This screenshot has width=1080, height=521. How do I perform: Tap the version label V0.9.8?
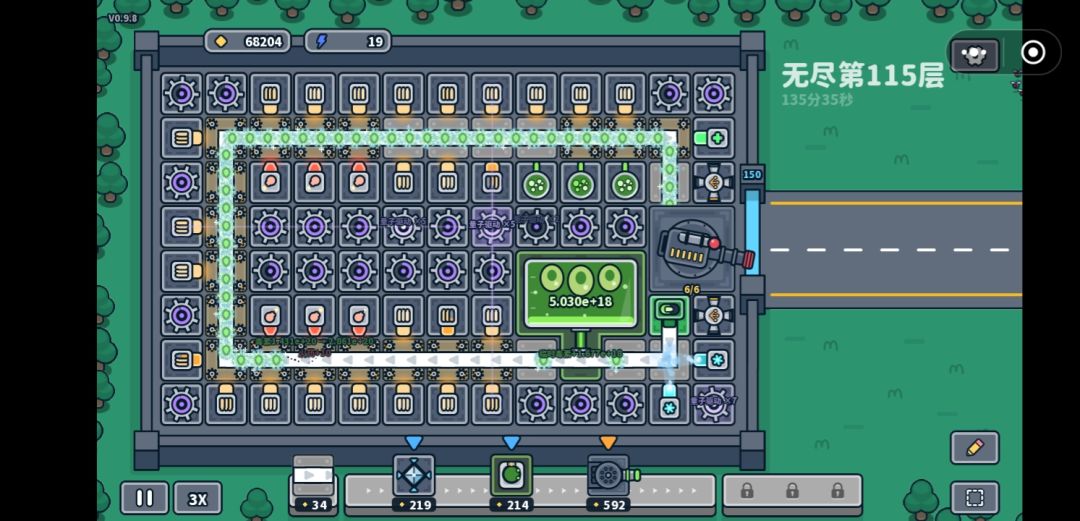click(x=123, y=19)
